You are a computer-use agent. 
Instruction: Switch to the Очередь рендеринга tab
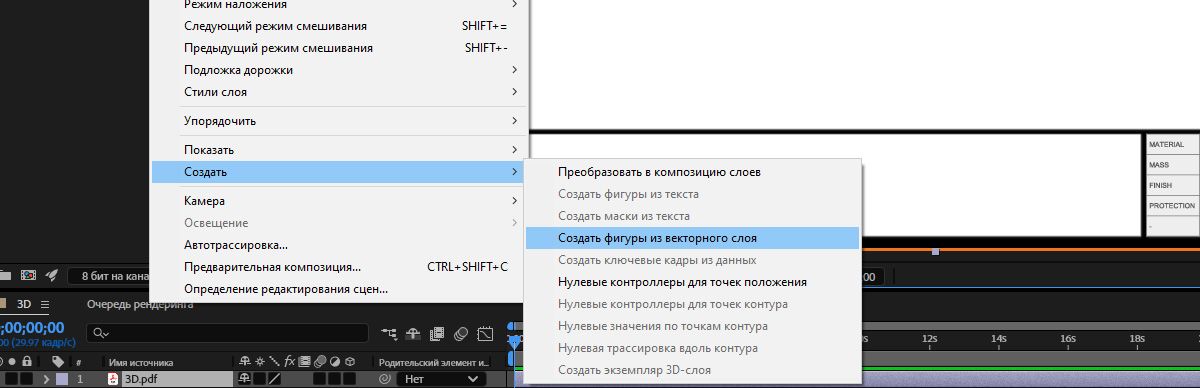coord(140,304)
